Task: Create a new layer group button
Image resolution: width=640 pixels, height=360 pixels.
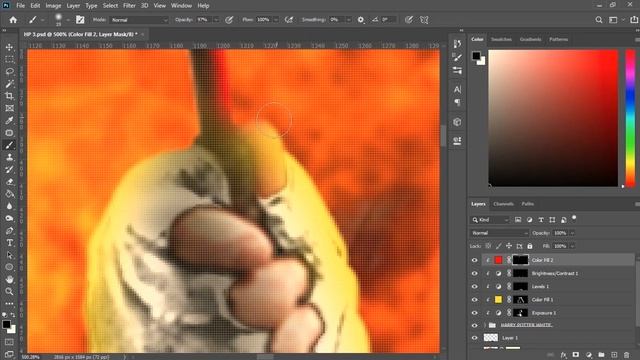Action: pyautogui.click(x=601, y=355)
